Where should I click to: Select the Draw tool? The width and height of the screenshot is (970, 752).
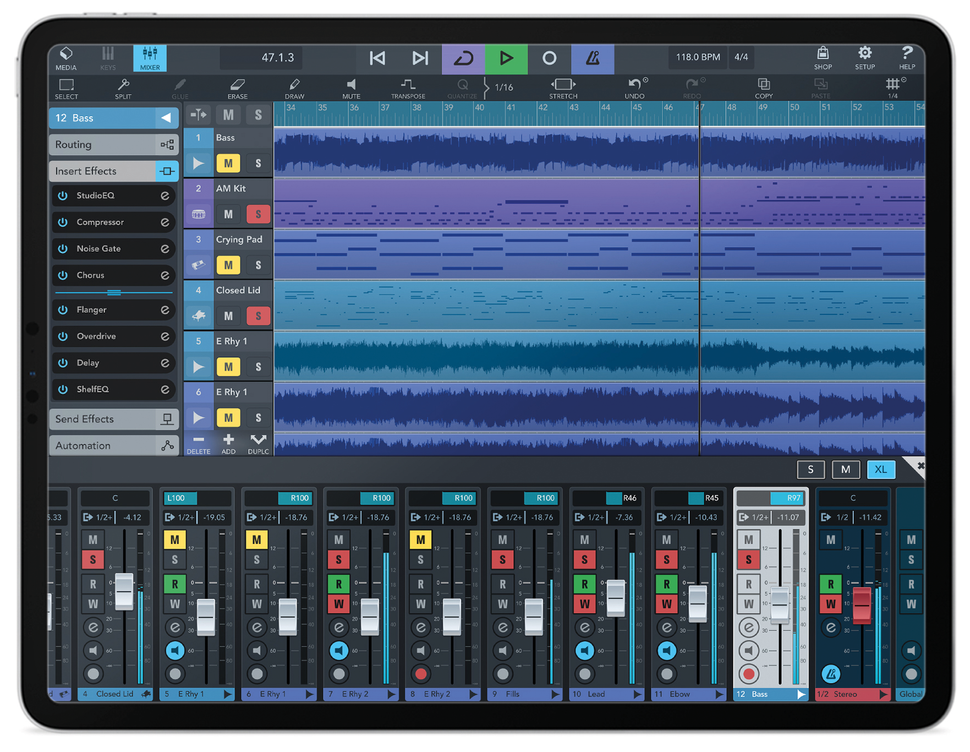pos(294,88)
